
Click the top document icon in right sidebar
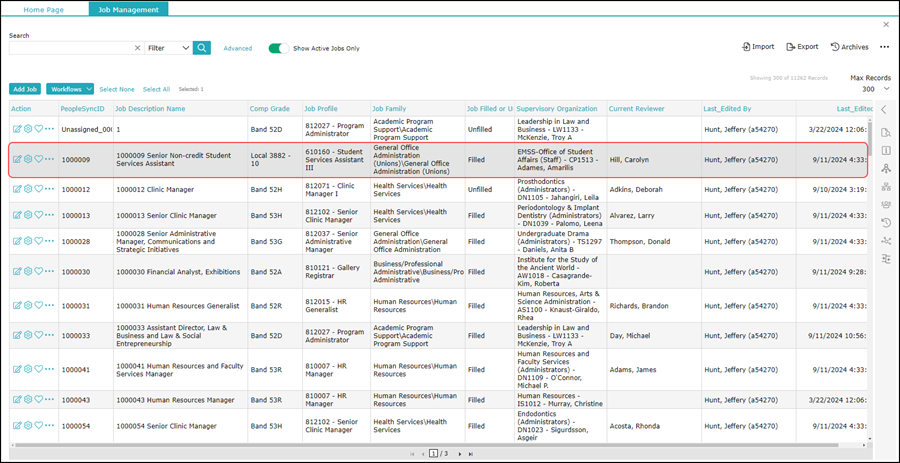(x=885, y=132)
